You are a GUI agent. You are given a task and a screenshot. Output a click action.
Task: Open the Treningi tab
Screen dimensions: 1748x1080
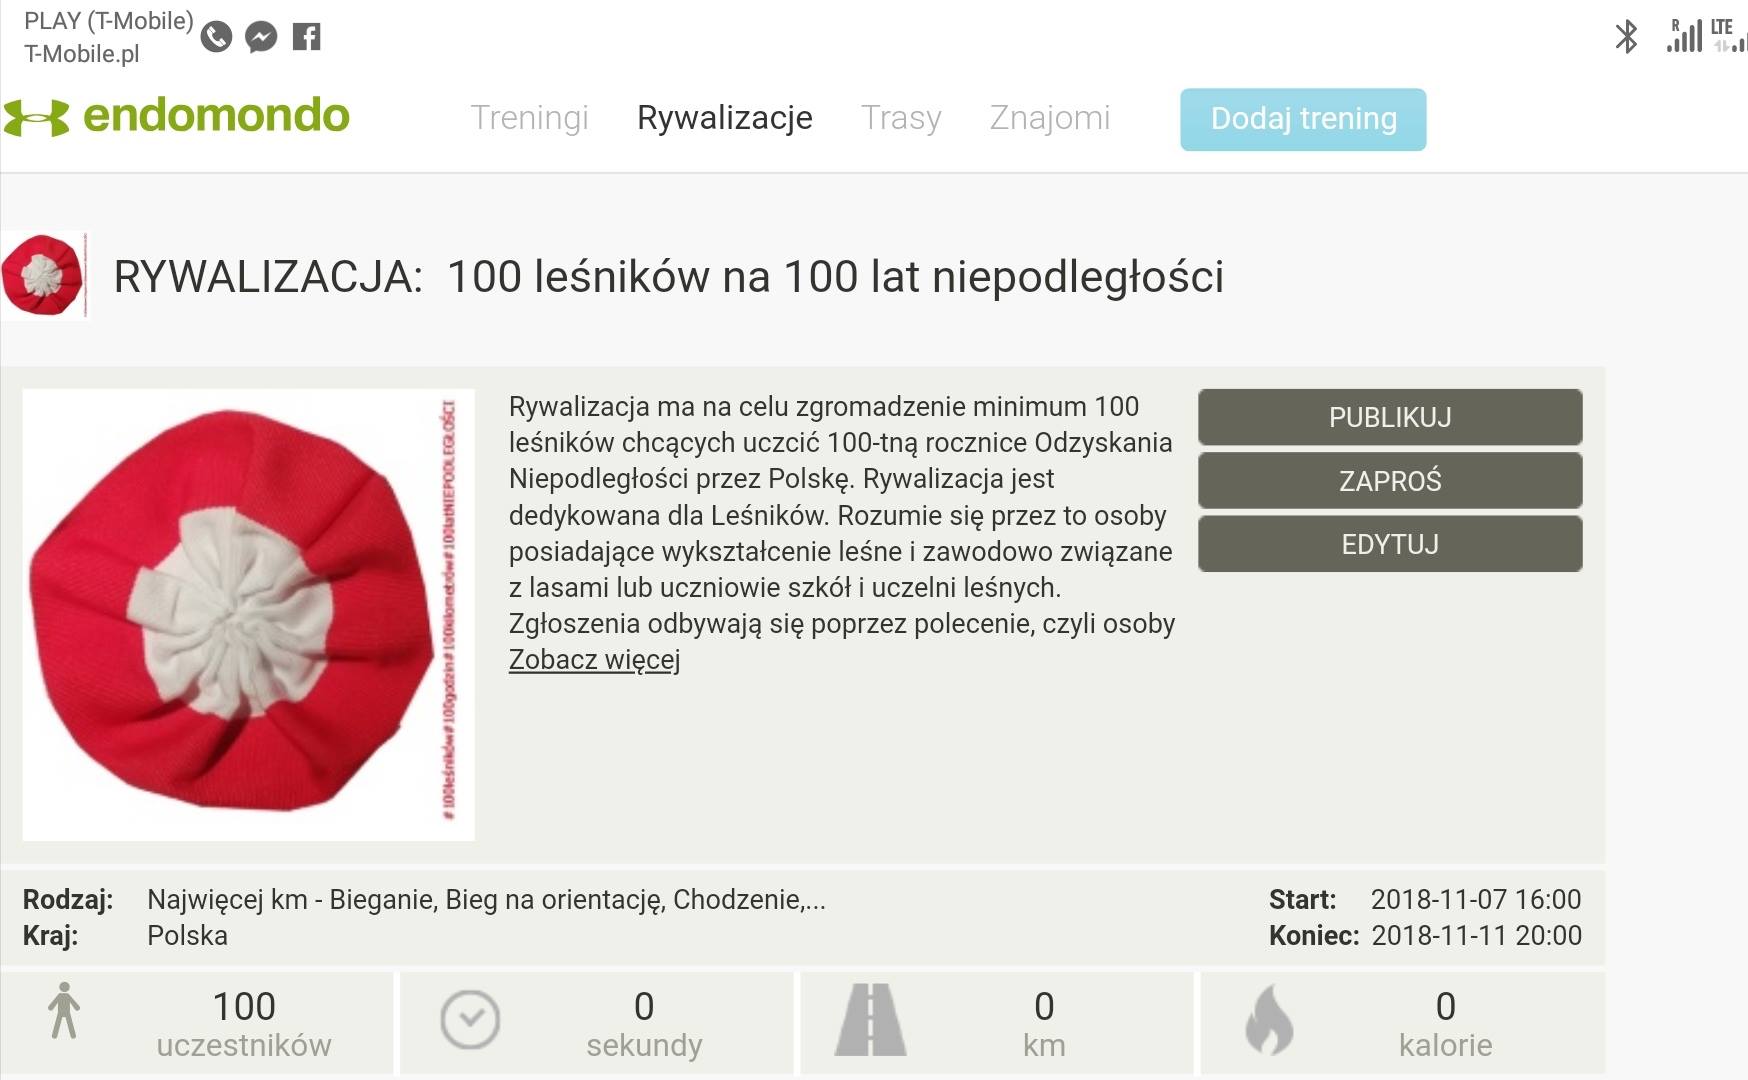point(529,118)
